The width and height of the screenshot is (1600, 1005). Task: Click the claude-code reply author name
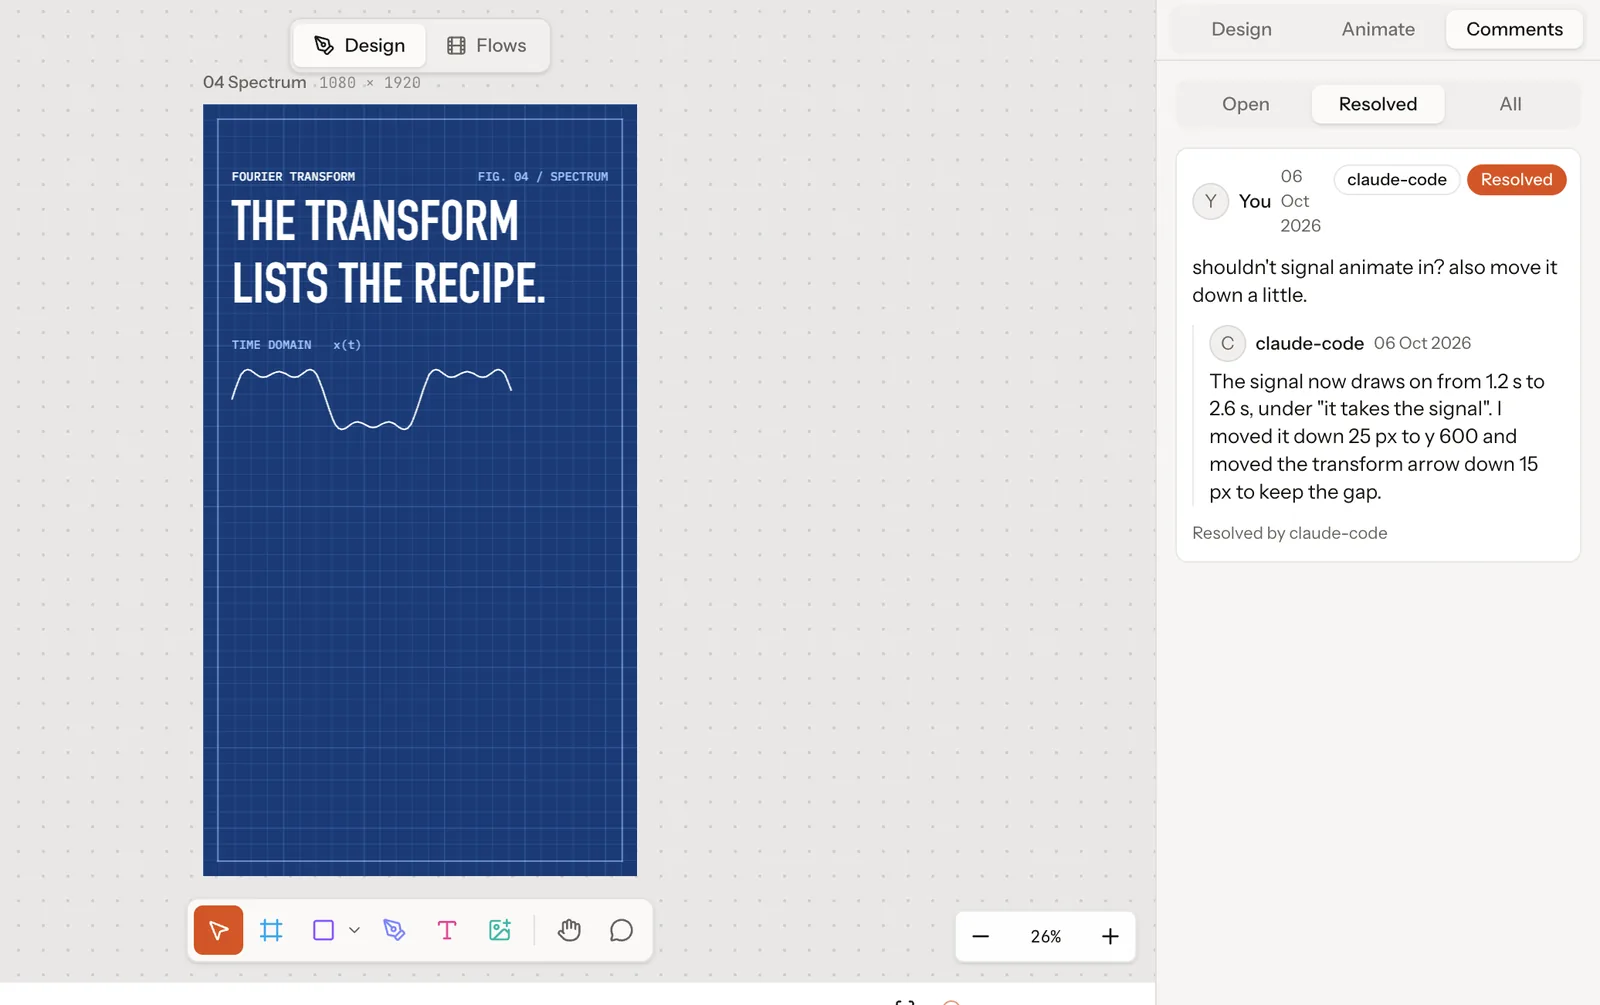click(1309, 343)
